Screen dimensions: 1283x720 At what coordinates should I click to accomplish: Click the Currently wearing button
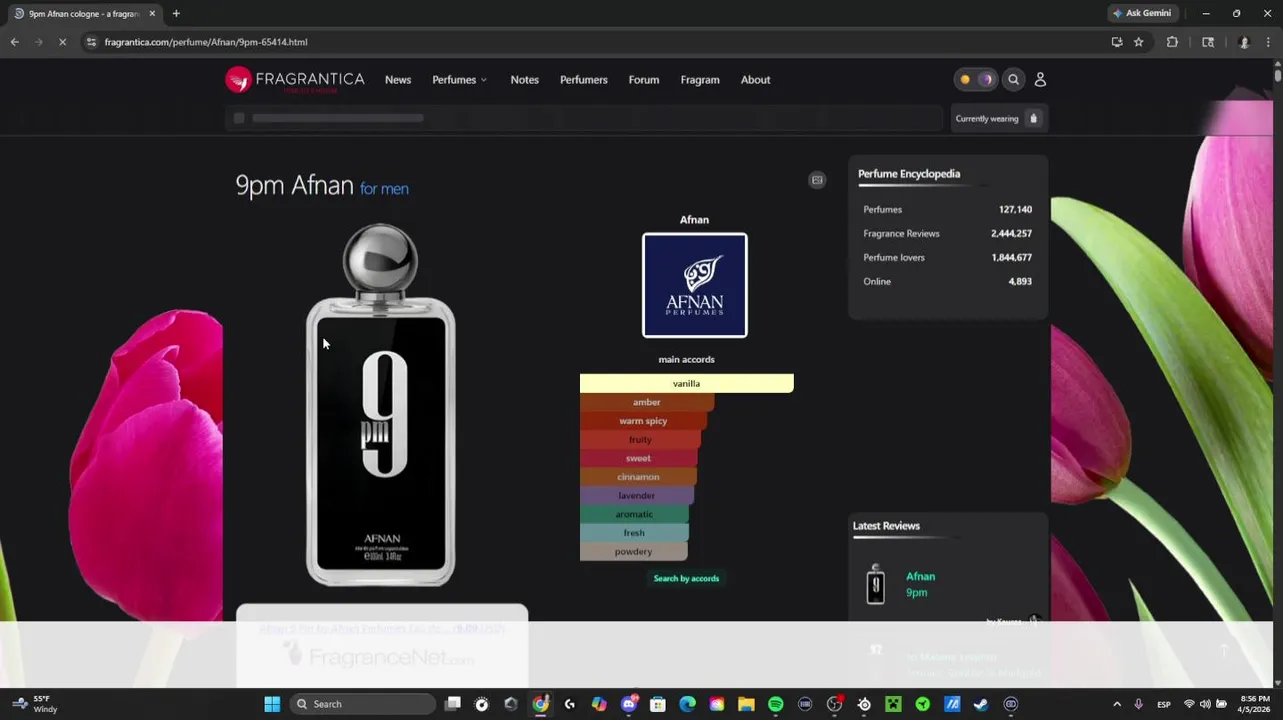[x=998, y=118]
